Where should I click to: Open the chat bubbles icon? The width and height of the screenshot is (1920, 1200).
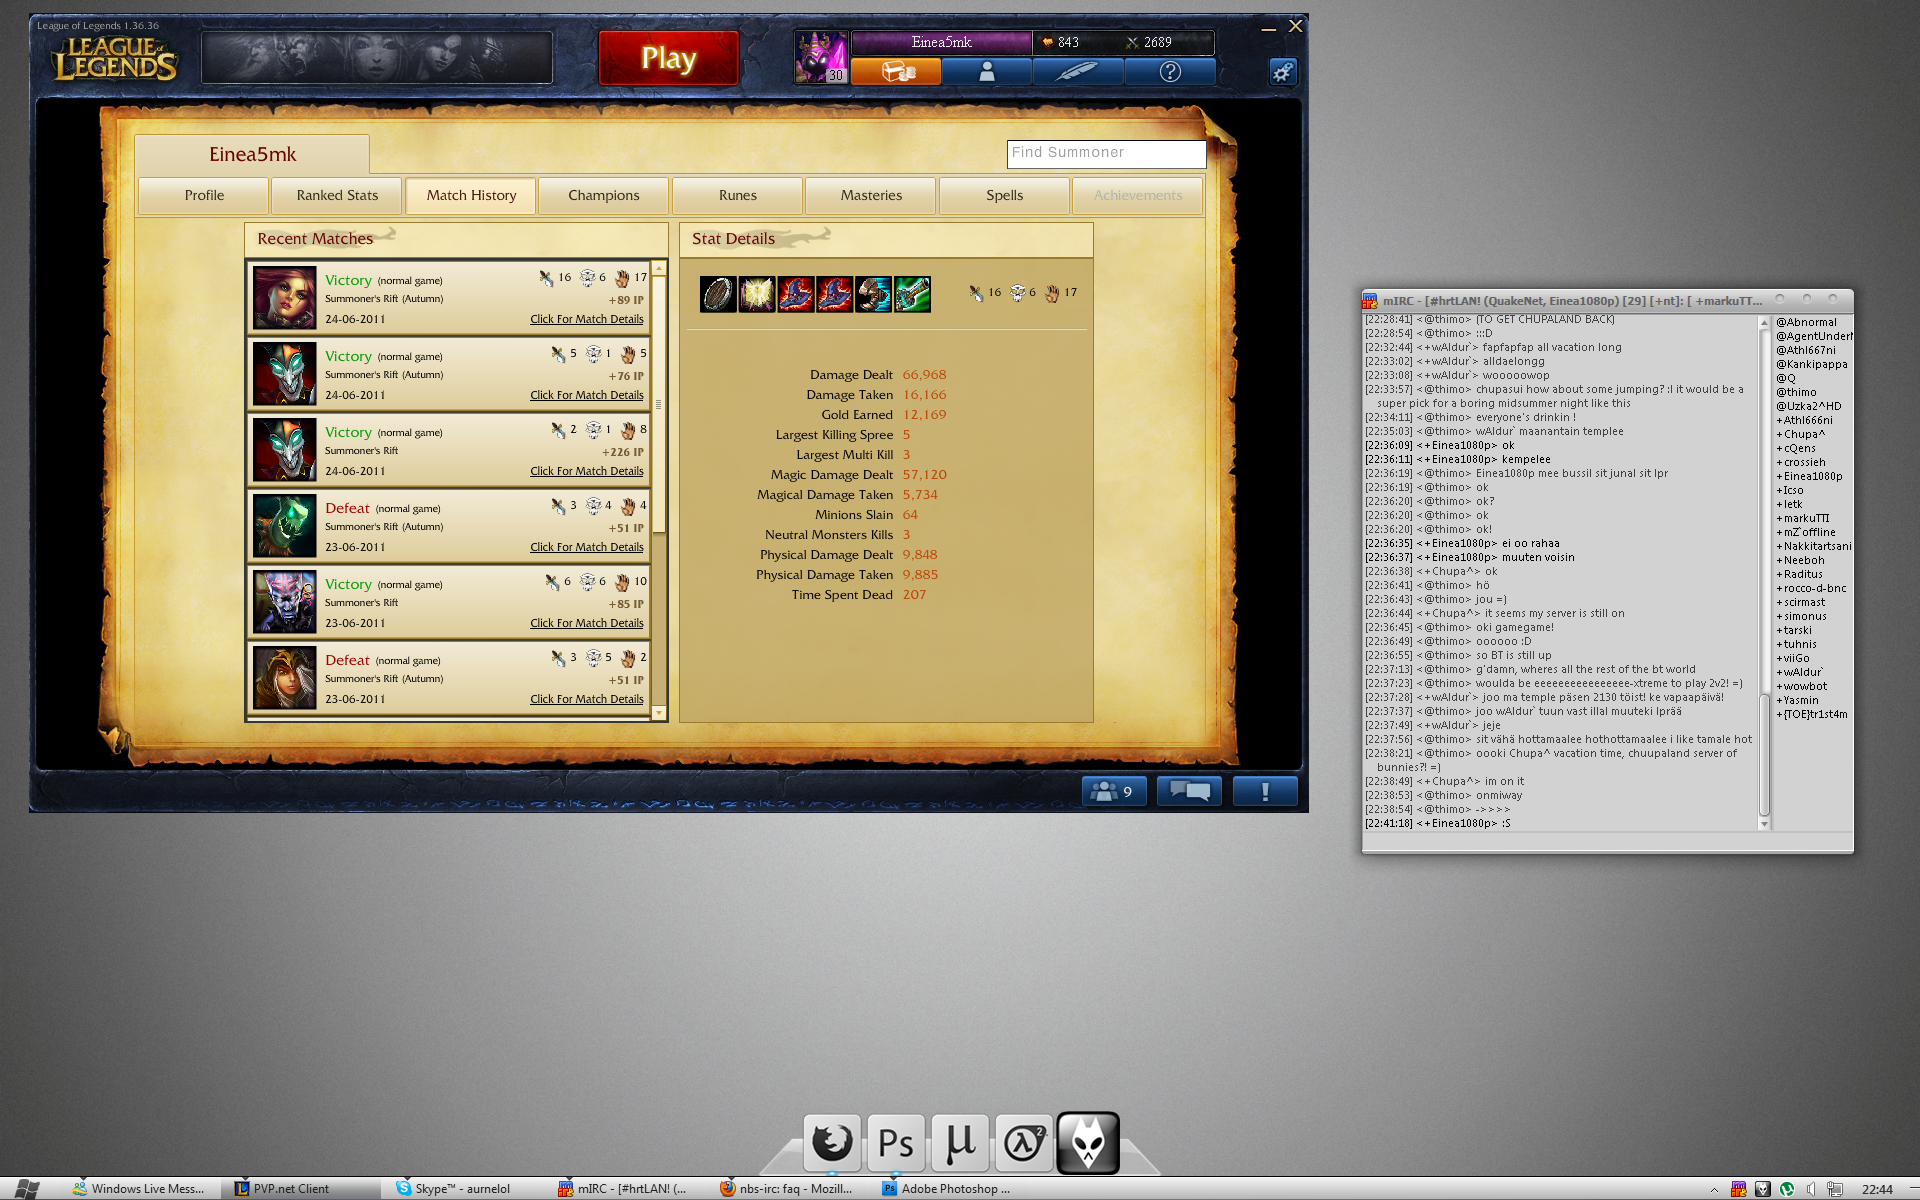tap(1189, 791)
